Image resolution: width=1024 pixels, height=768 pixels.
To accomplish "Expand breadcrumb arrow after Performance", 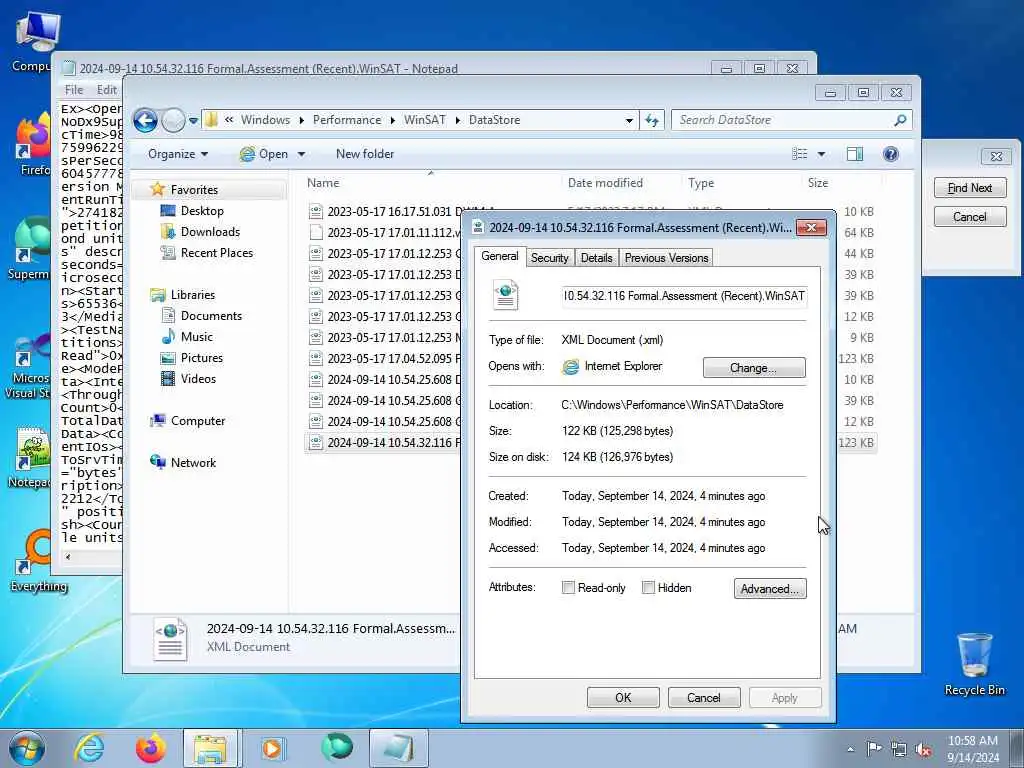I will [392, 120].
